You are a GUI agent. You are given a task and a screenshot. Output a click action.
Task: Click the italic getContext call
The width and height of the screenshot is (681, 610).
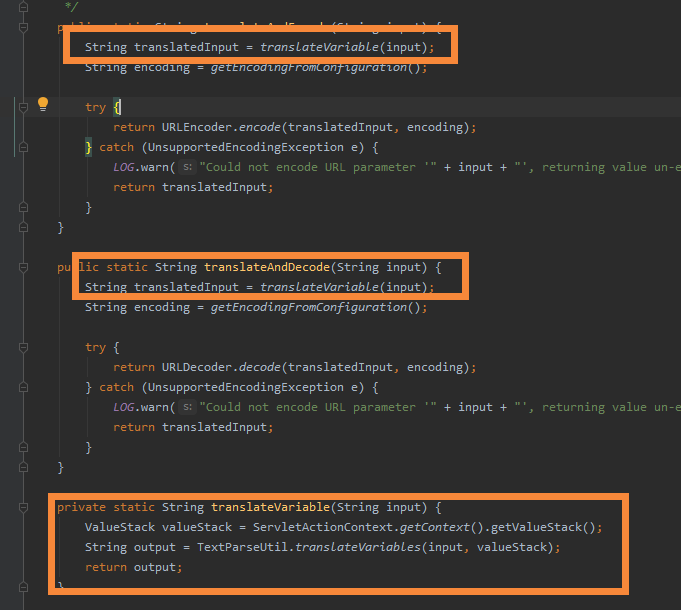pyautogui.click(x=434, y=527)
